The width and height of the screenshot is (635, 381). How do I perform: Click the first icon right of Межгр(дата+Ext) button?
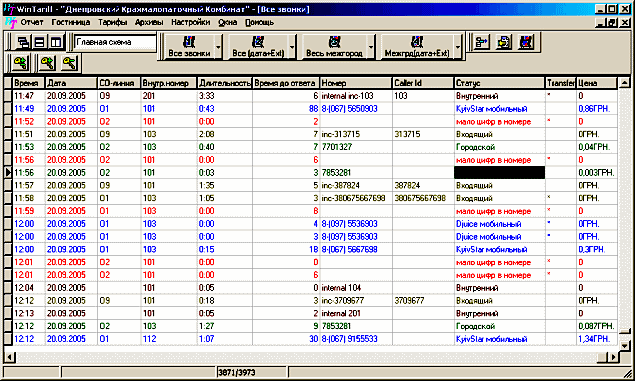tap(482, 42)
